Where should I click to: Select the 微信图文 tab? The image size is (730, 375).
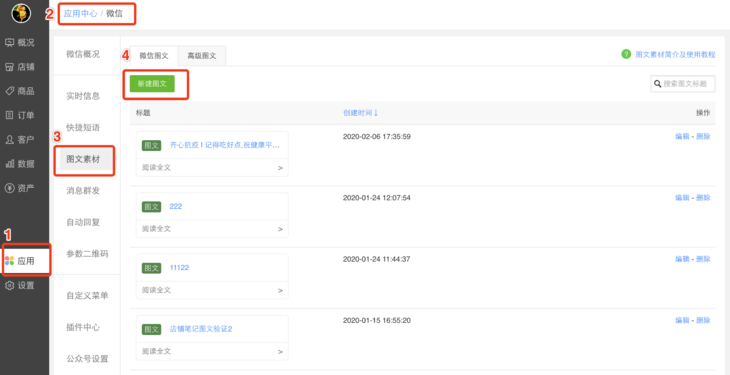(154, 56)
